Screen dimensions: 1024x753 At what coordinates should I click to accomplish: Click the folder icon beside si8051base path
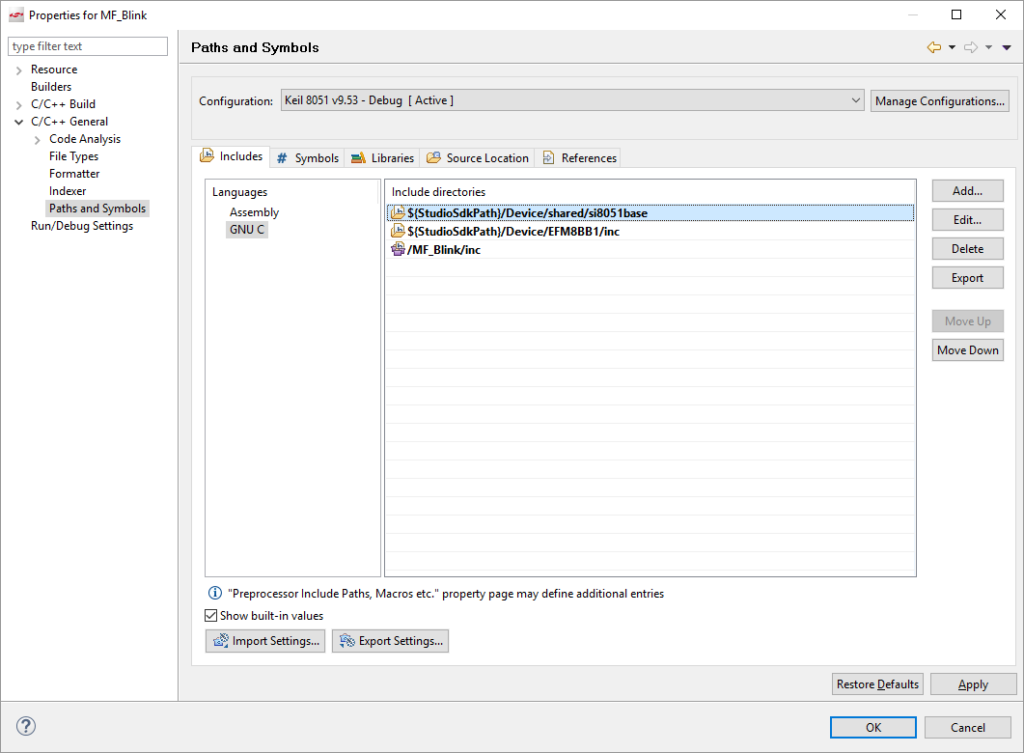(398, 213)
